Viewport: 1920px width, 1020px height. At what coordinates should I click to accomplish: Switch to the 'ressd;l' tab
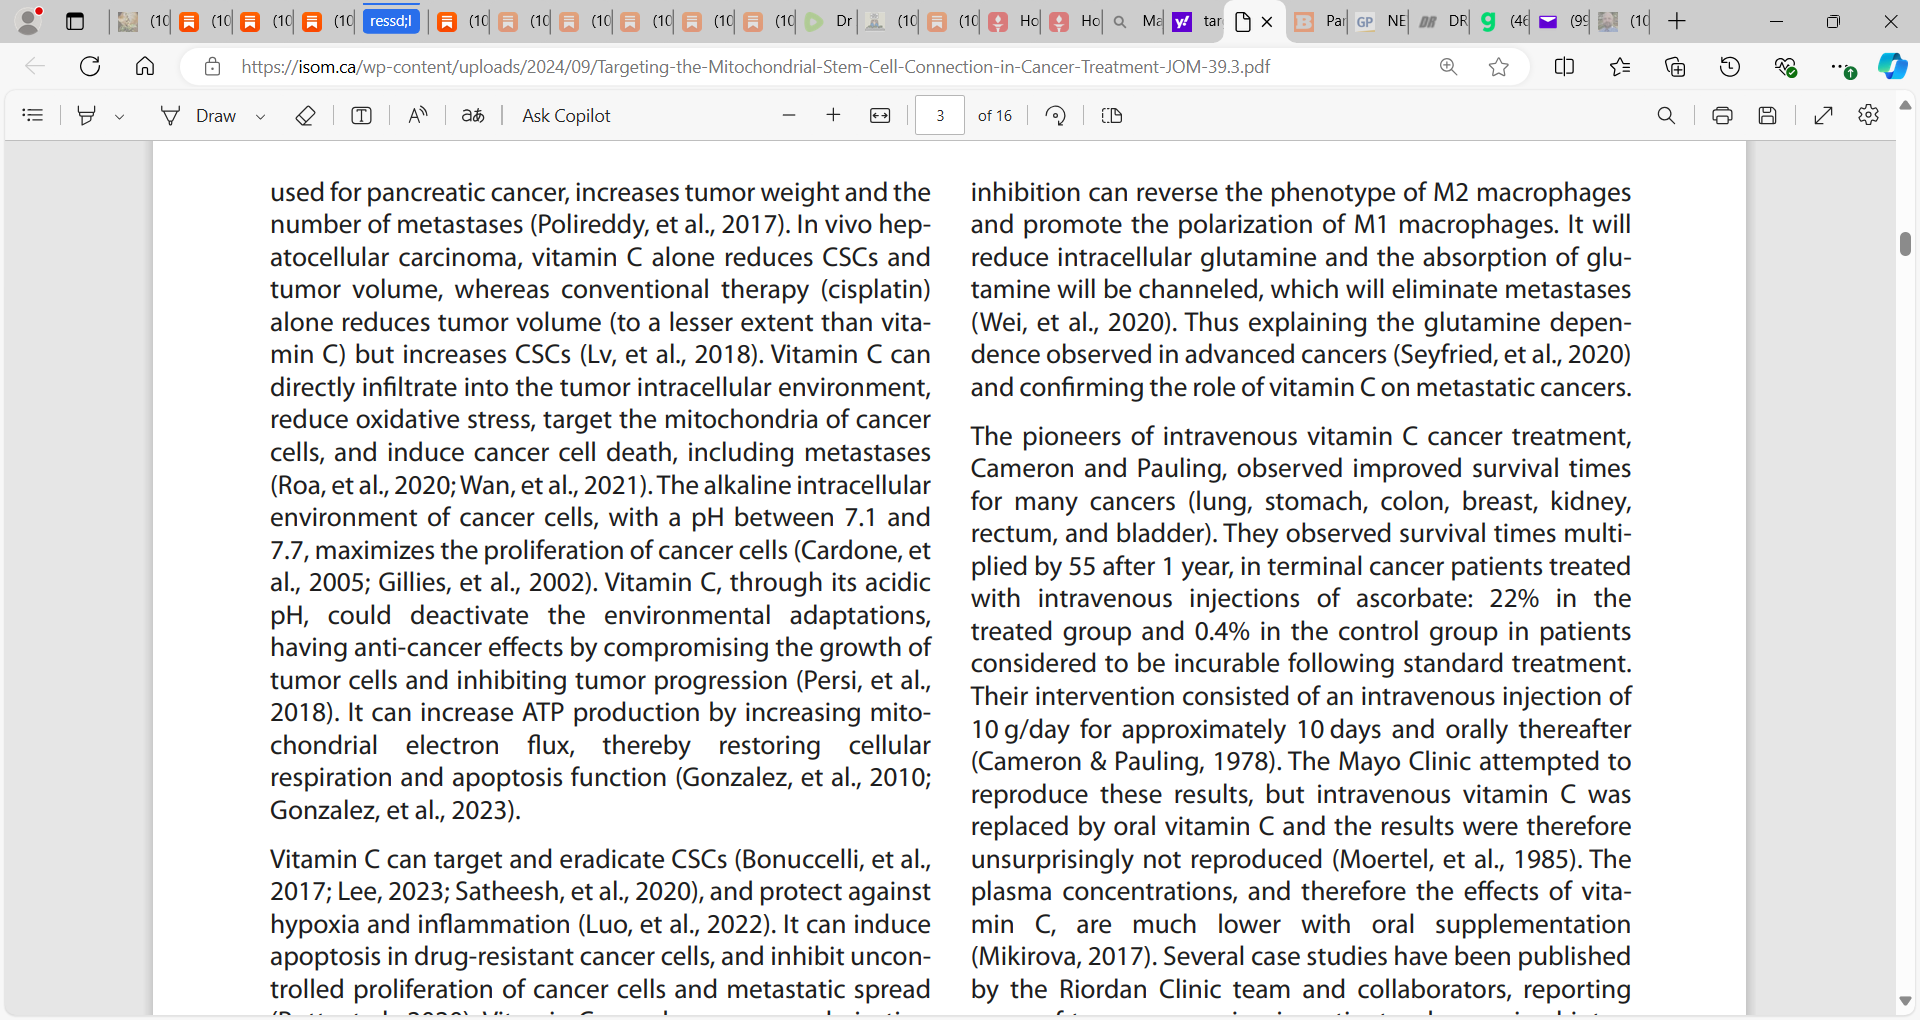tap(391, 21)
